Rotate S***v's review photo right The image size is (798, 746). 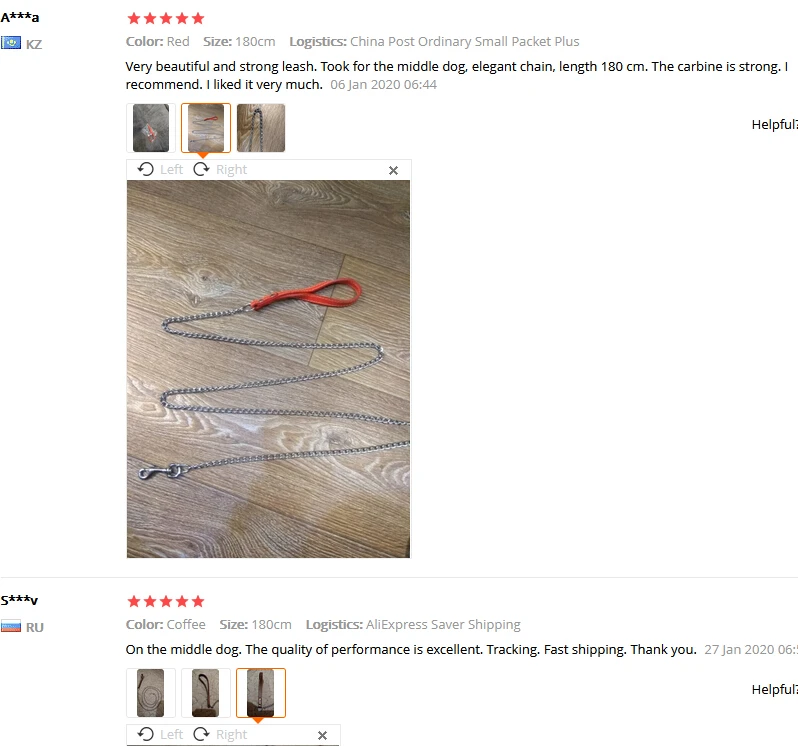point(220,734)
